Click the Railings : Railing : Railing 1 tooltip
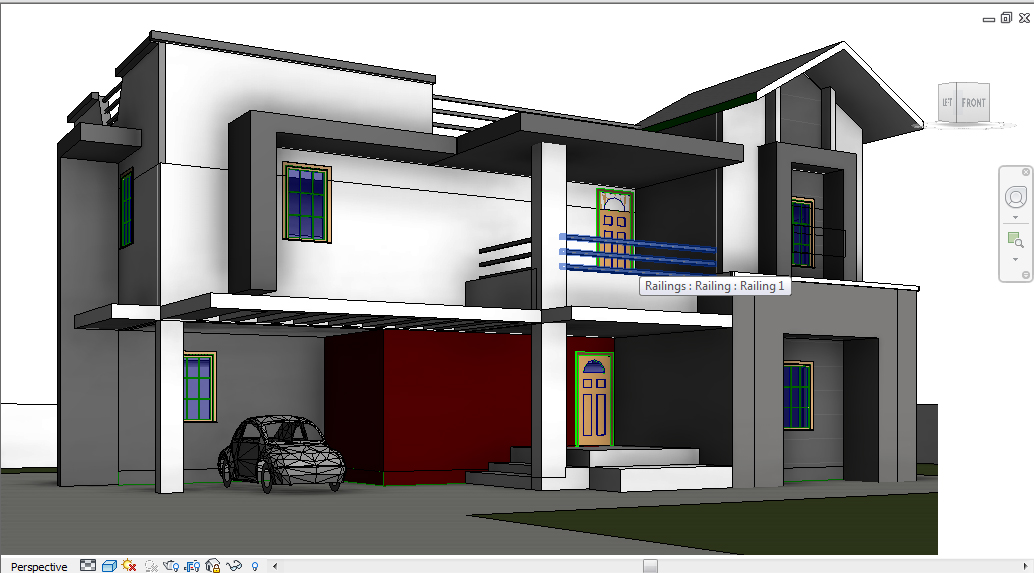 click(x=715, y=286)
